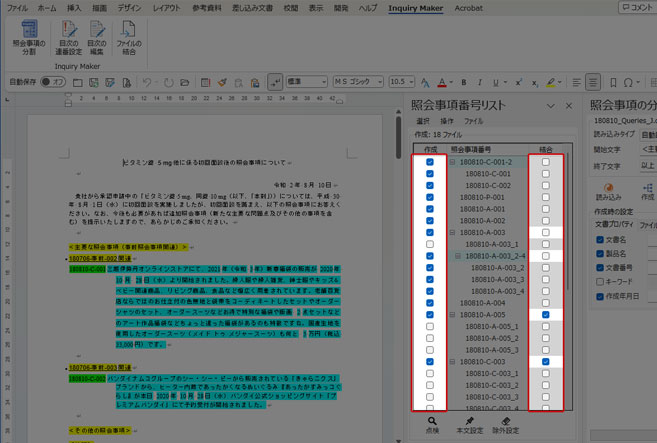The image size is (657, 443).
Task: Open the font size dropdown 10.5
Action: click(x=410, y=82)
